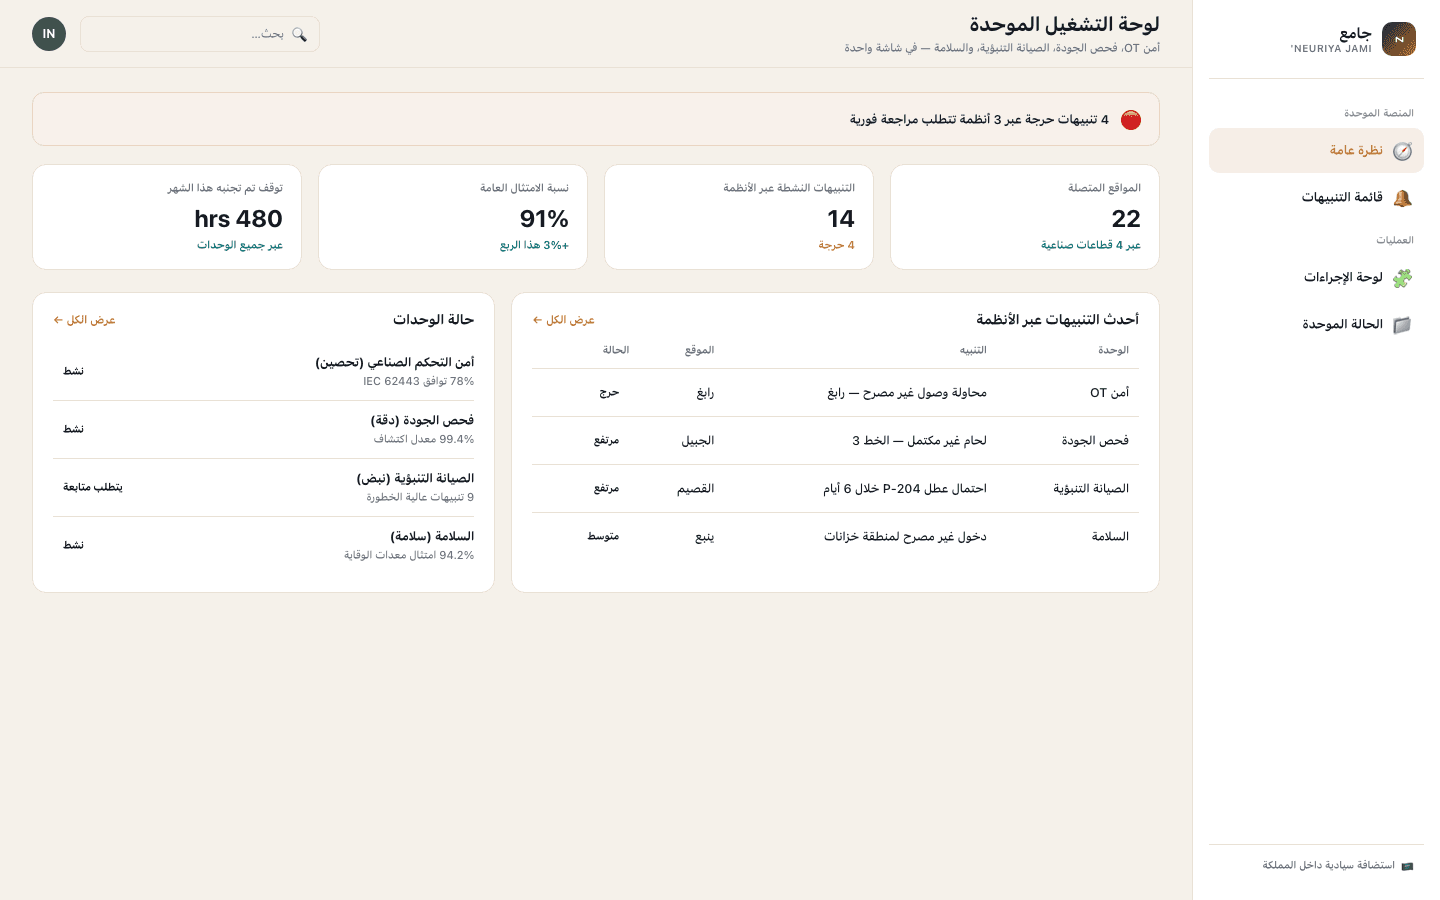
Task: Click فحص الجودة (دقة) unit row
Action: [264, 429]
